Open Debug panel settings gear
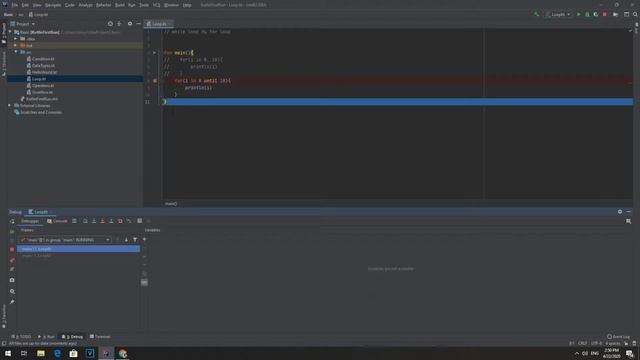This screenshot has width=640, height=360. [x=620, y=212]
